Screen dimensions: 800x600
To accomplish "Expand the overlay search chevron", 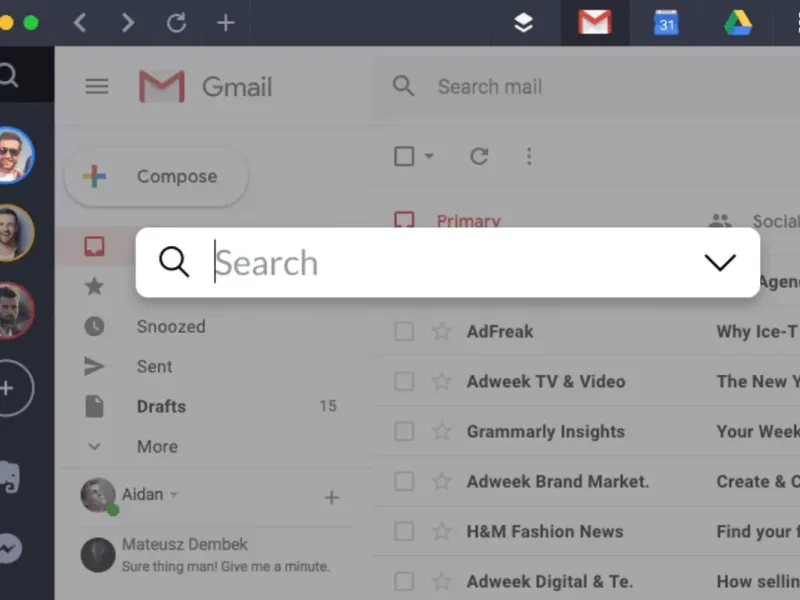I will [720, 262].
